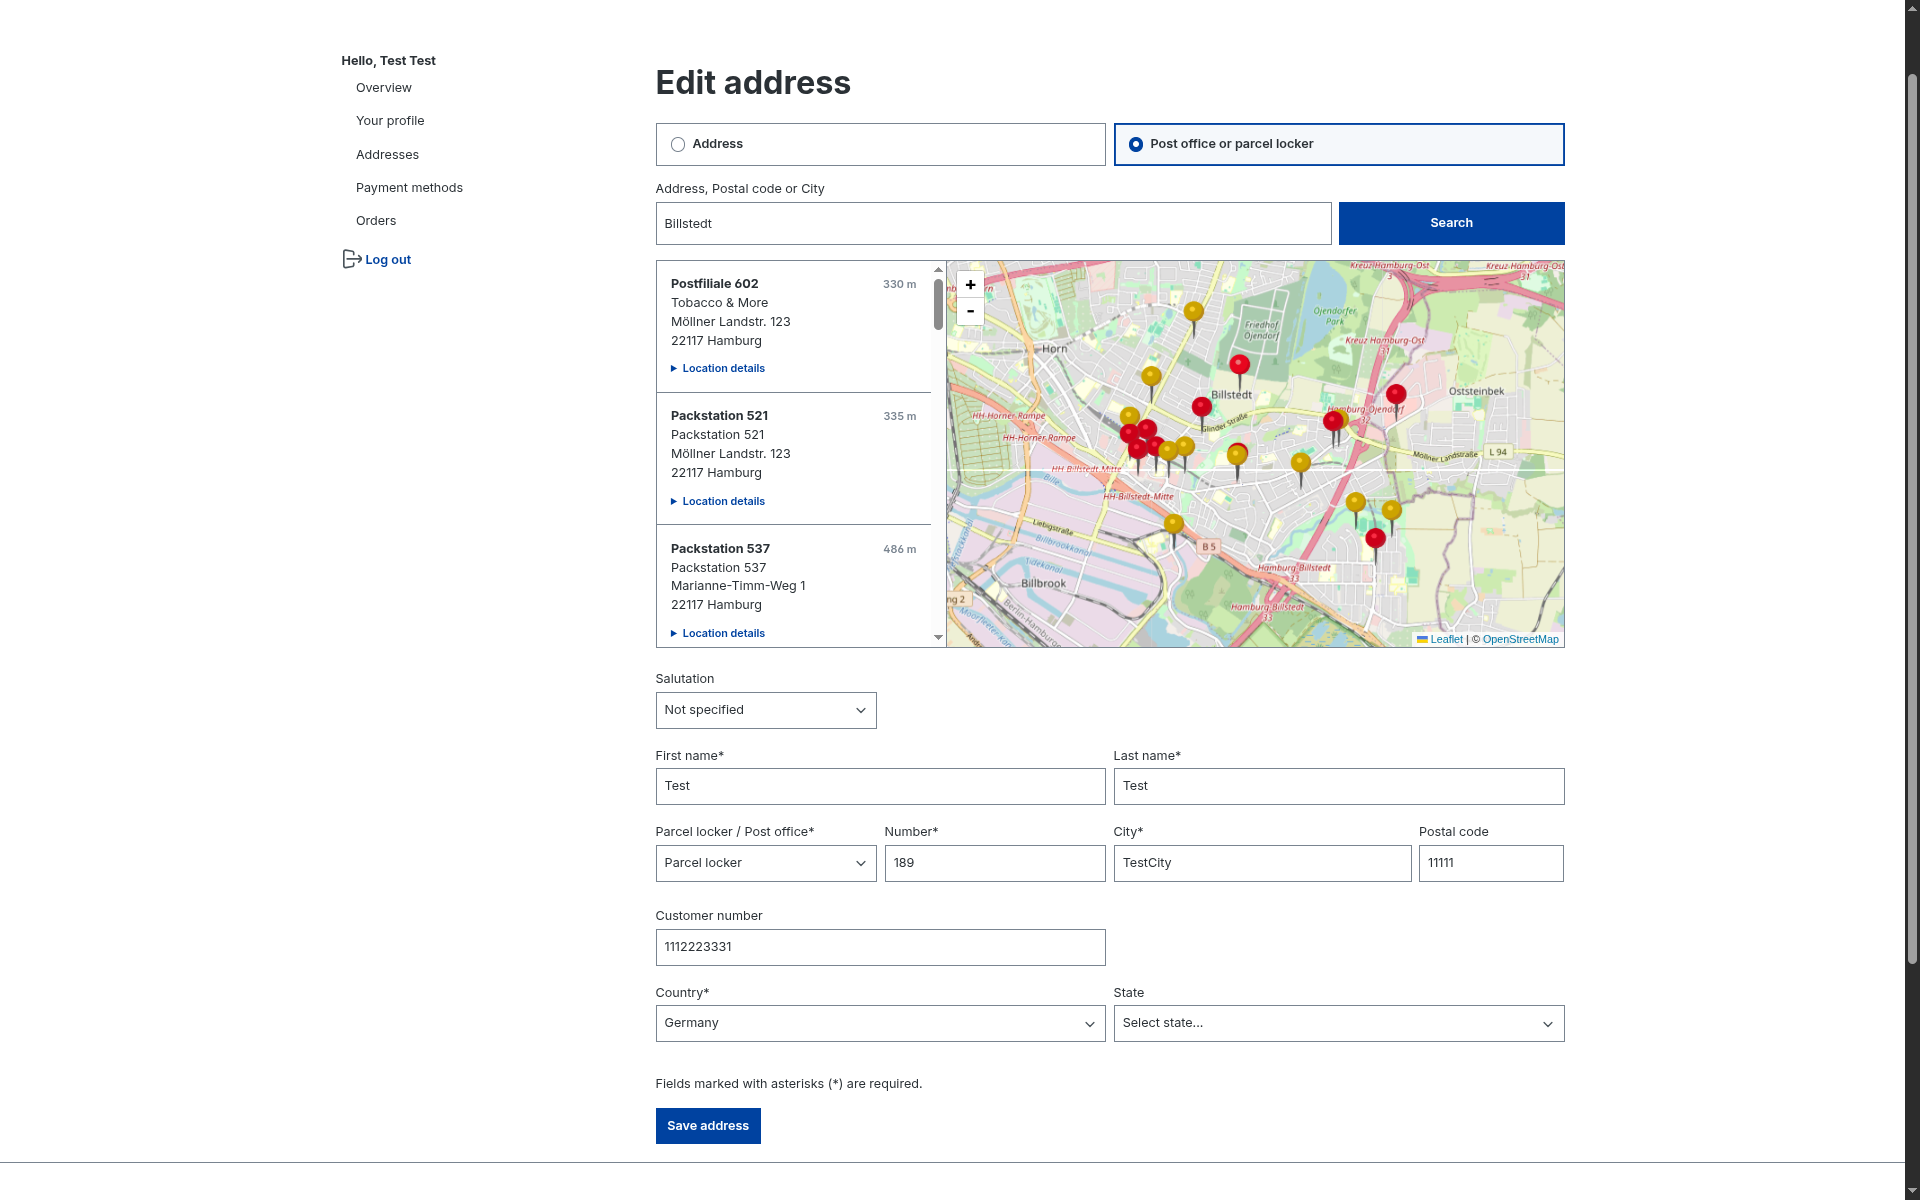
Task: Click the Postal code field showing 11111
Action: click(1491, 864)
